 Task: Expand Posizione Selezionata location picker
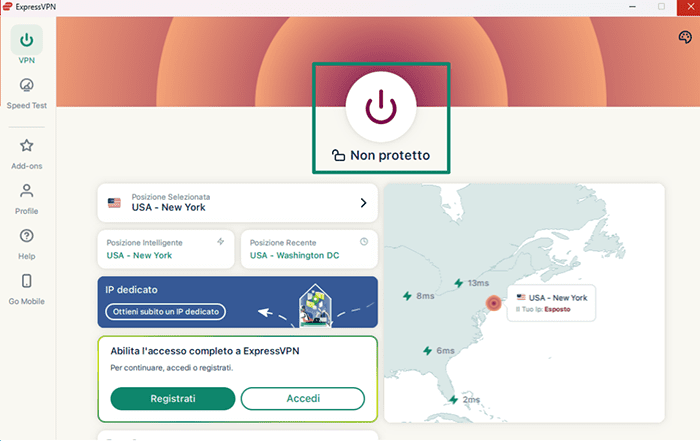coord(237,203)
